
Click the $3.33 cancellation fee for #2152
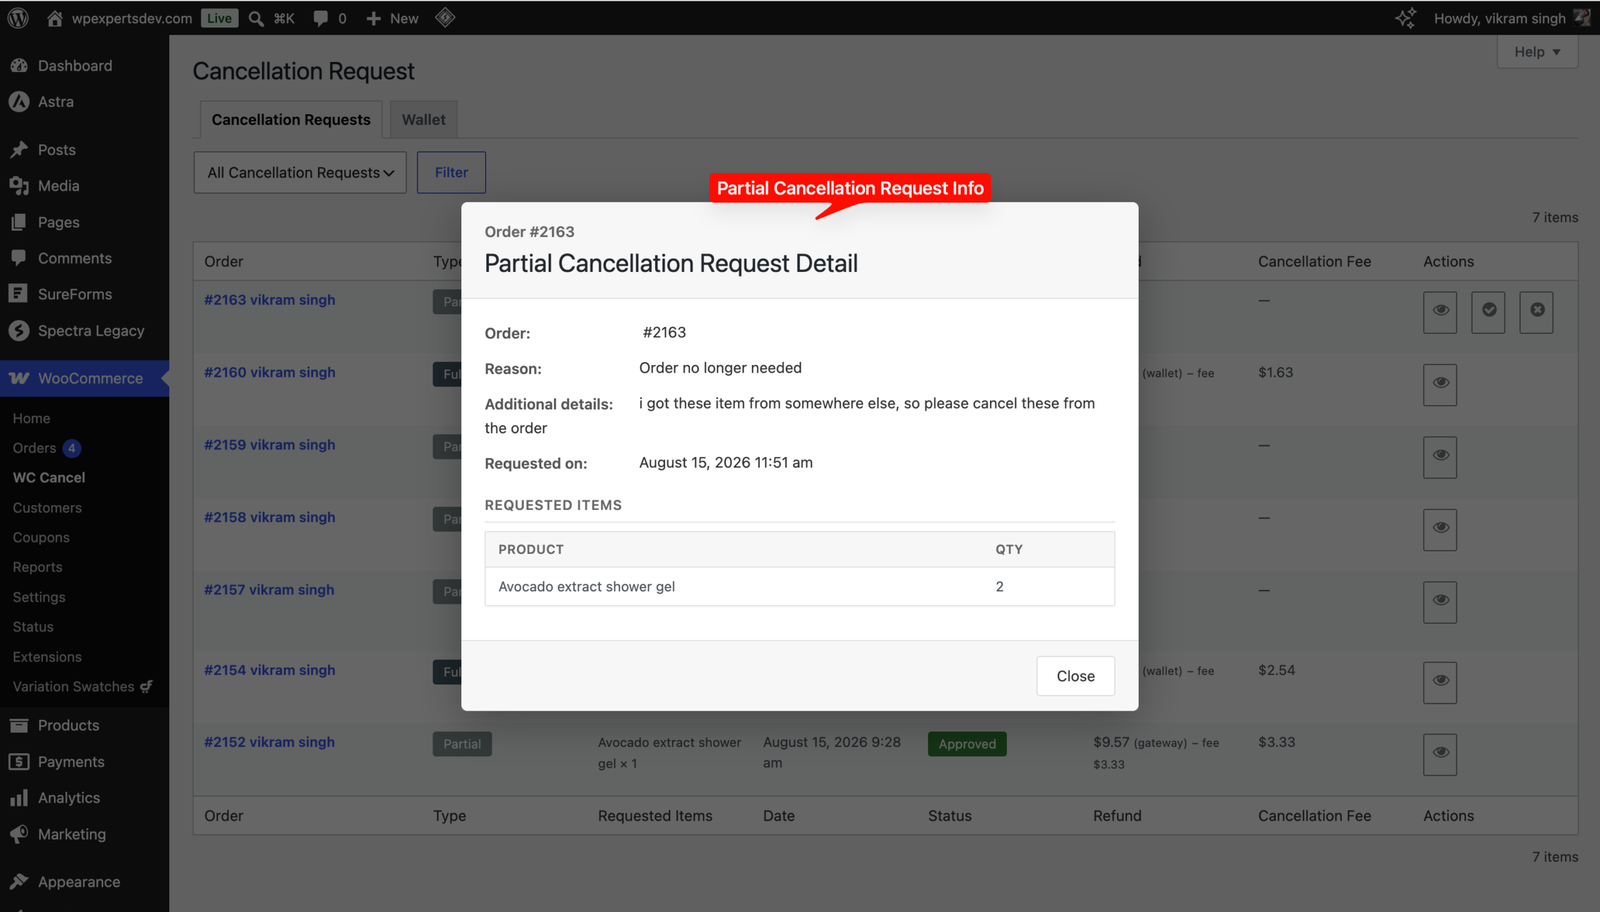(1276, 742)
